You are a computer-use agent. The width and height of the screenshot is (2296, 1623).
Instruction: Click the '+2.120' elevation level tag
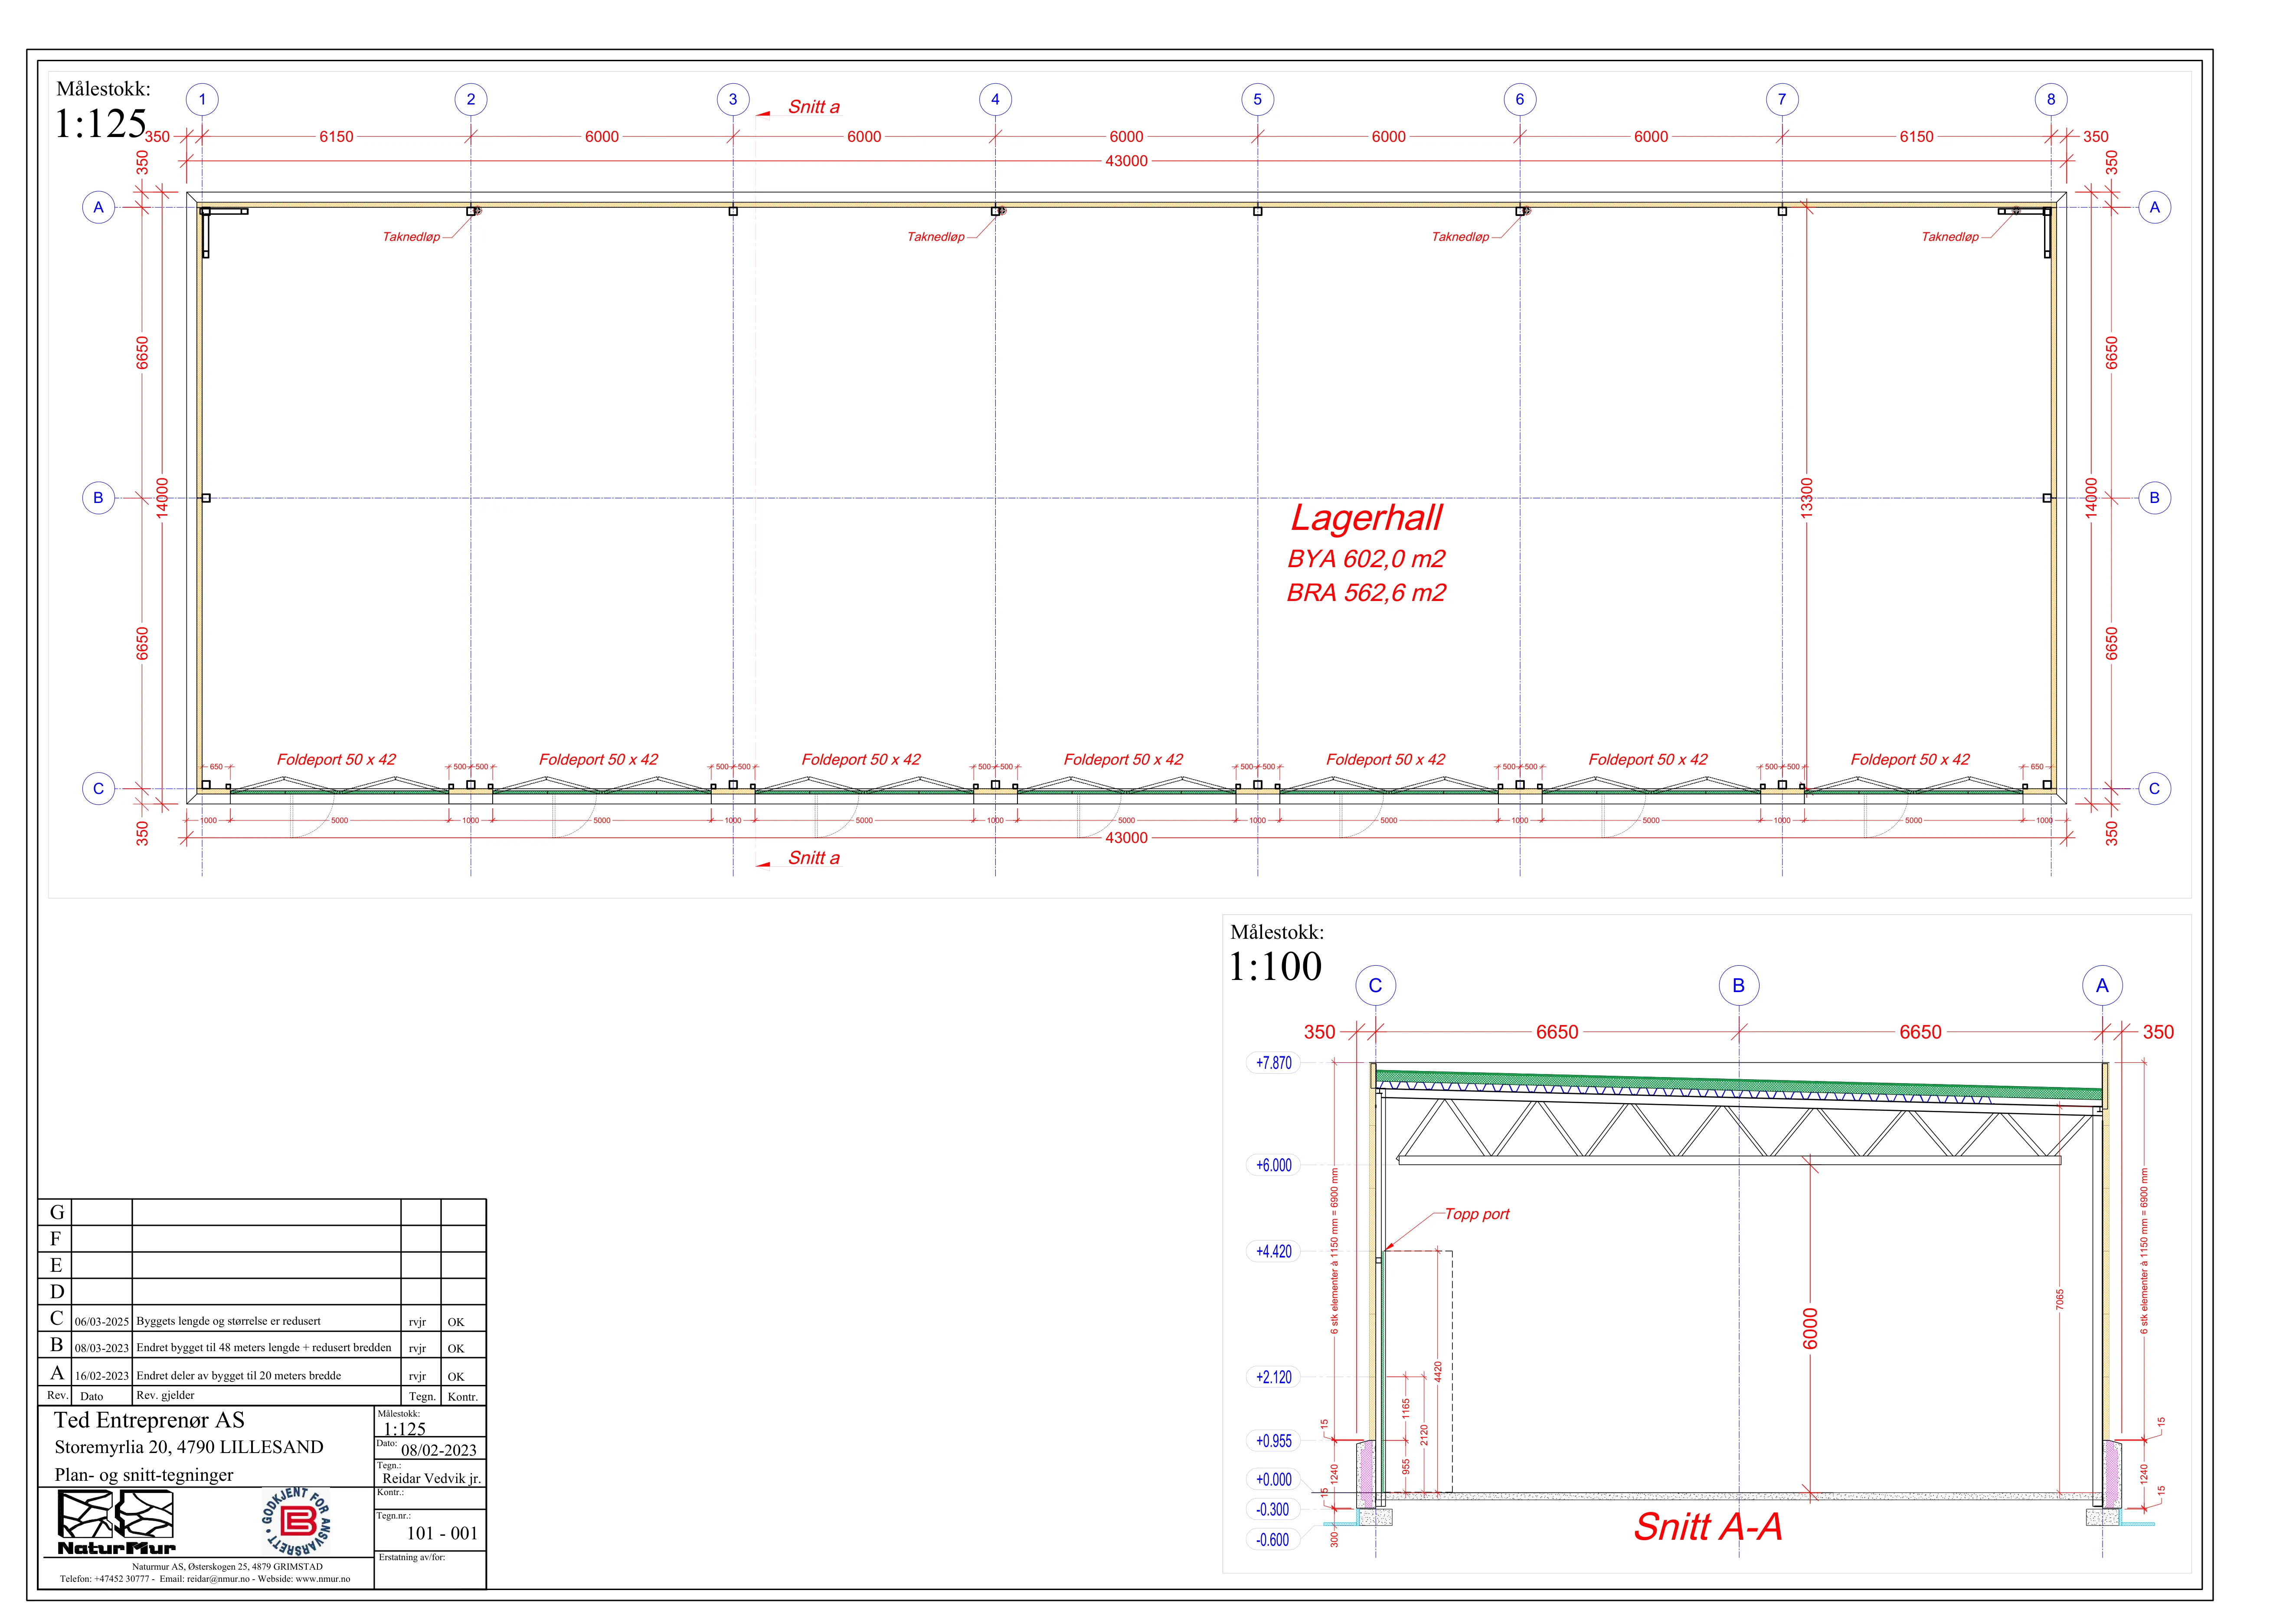[1273, 1377]
